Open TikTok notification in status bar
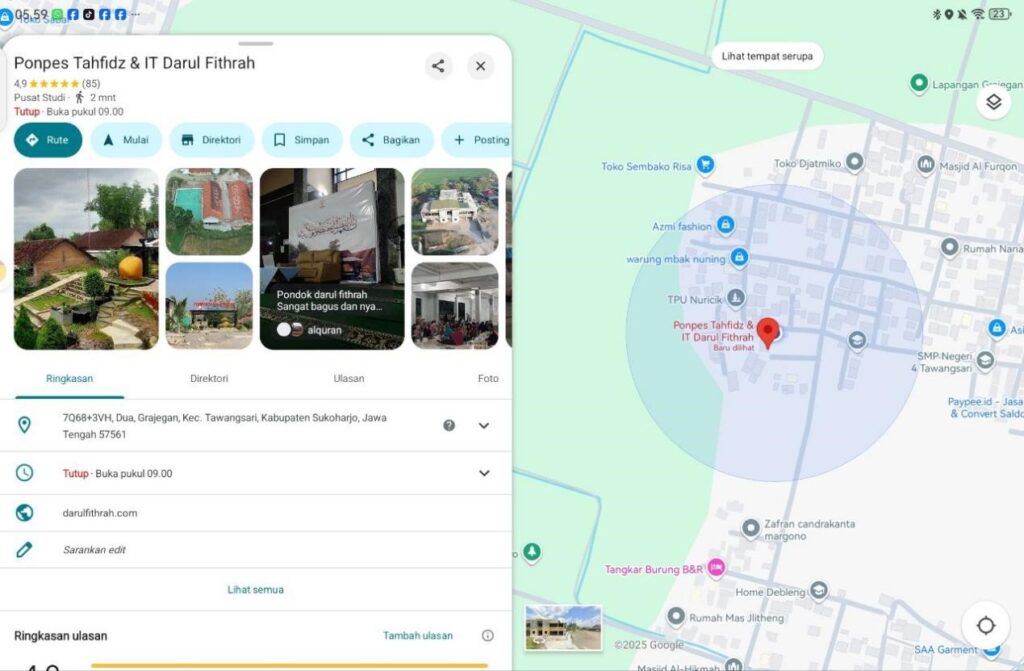This screenshot has width=1024, height=671. pos(89,14)
